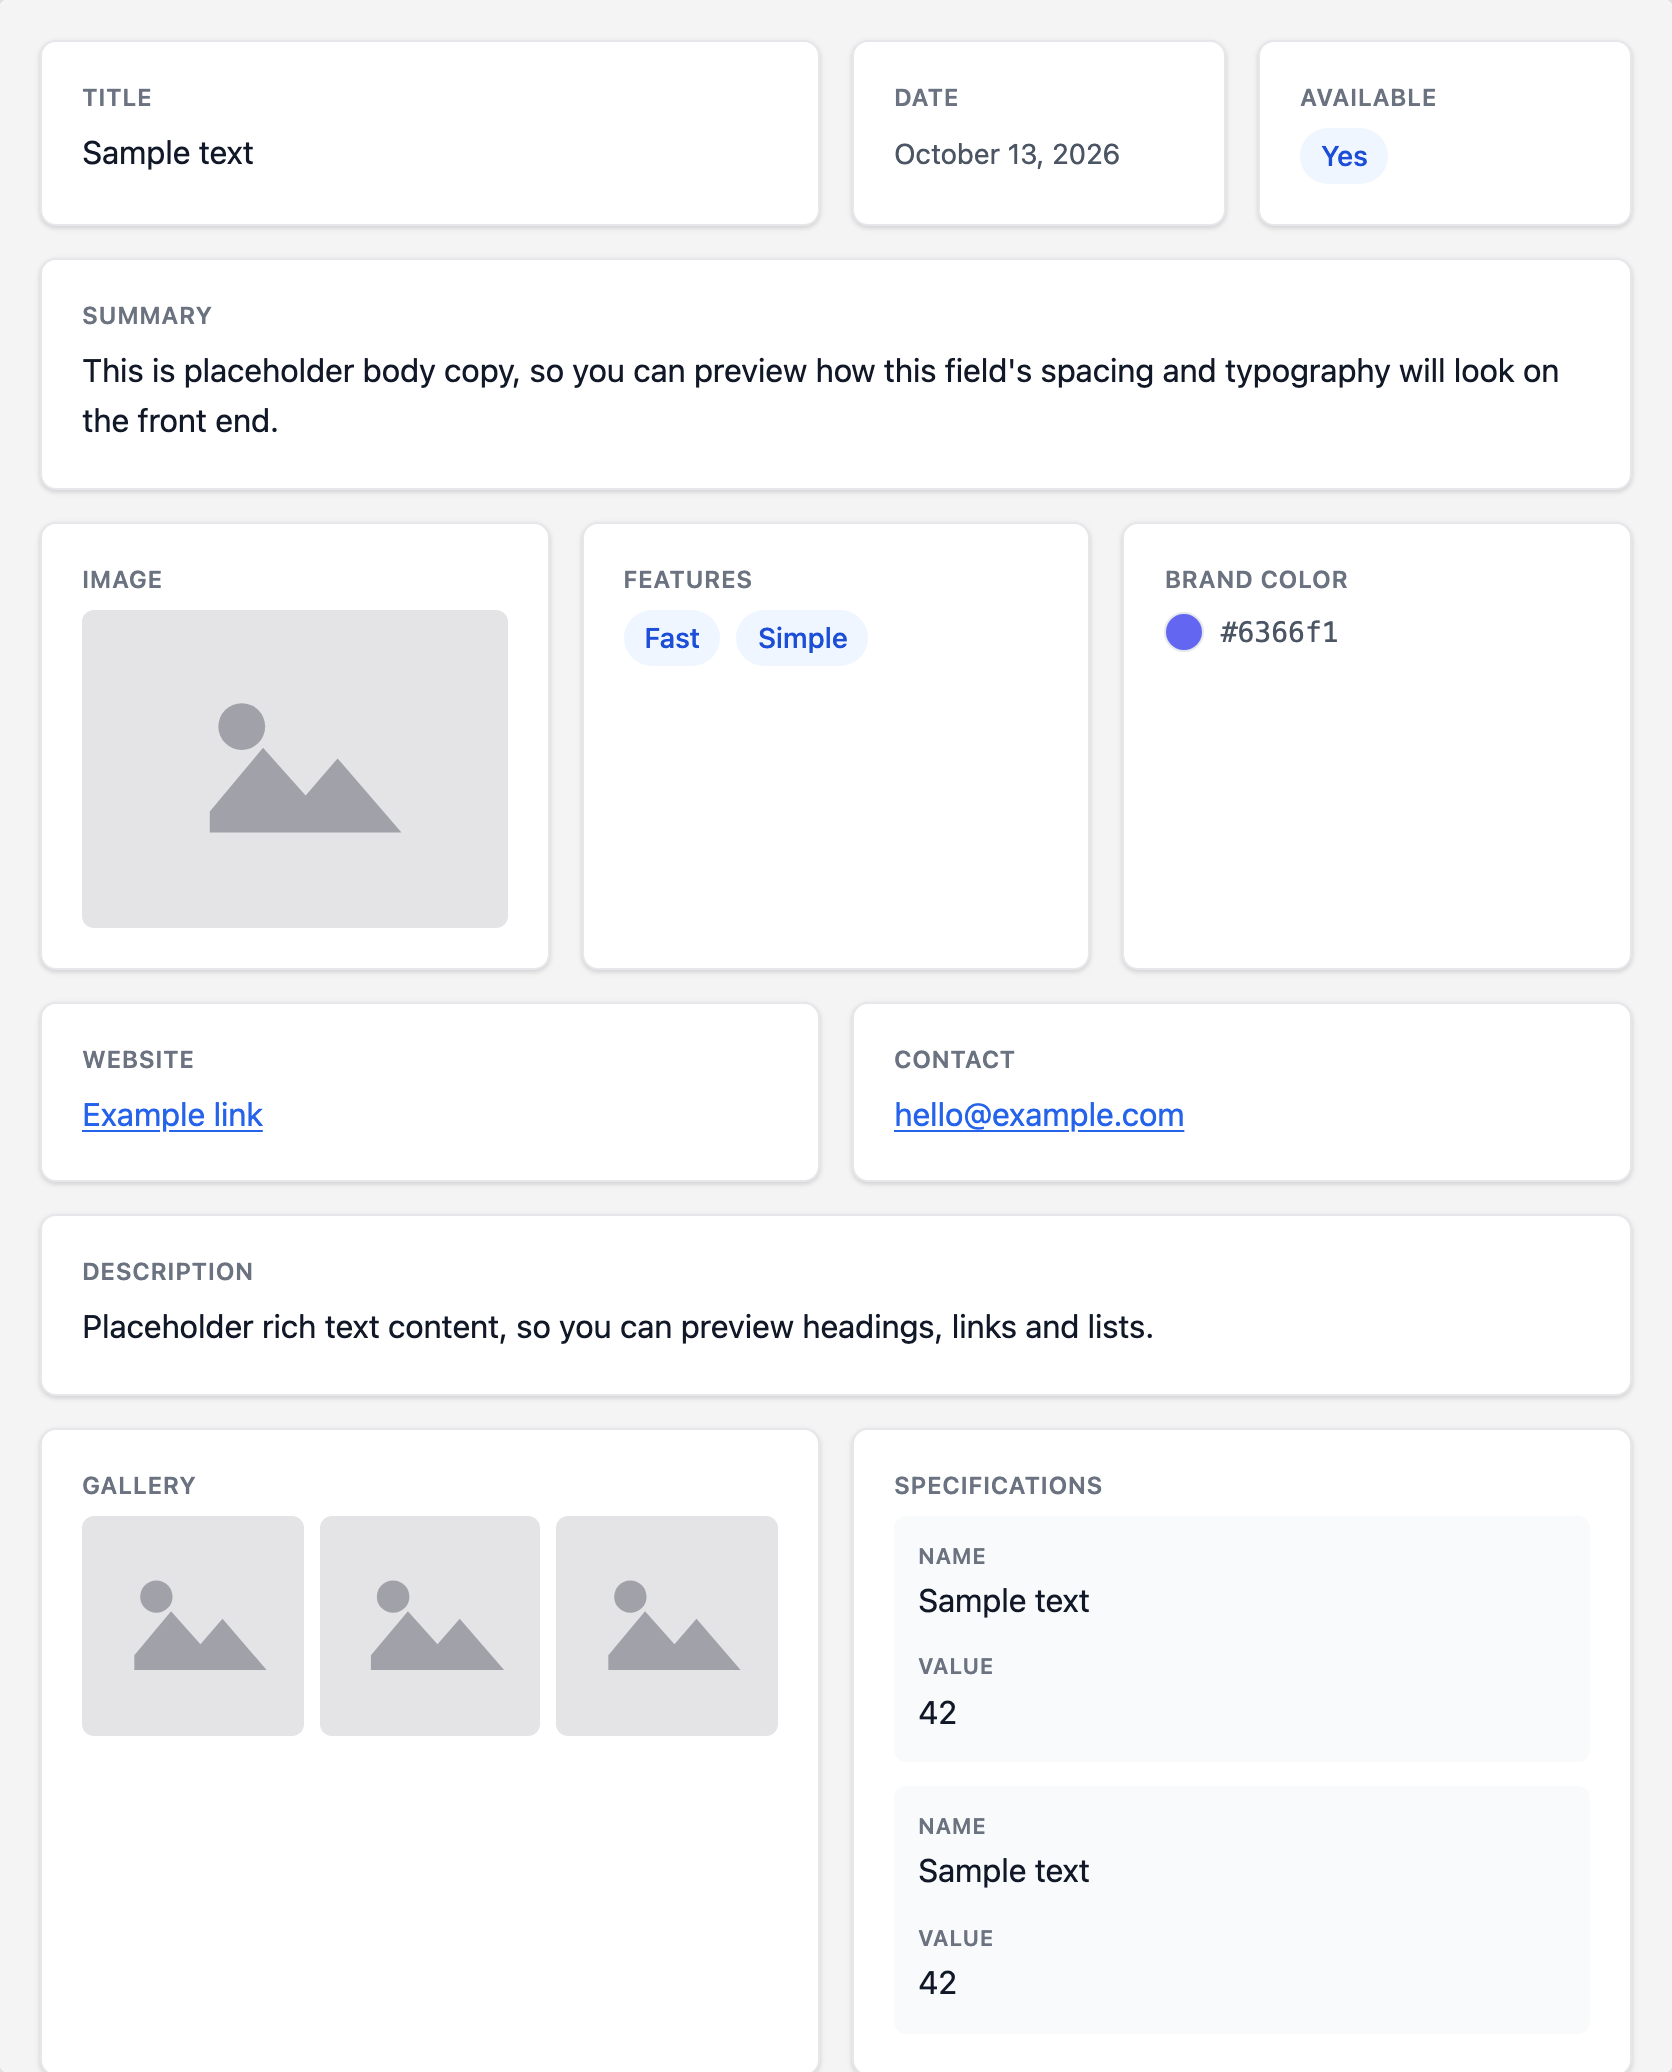Image resolution: width=1672 pixels, height=2072 pixels.
Task: Click the DATE heading label
Action: (x=926, y=98)
